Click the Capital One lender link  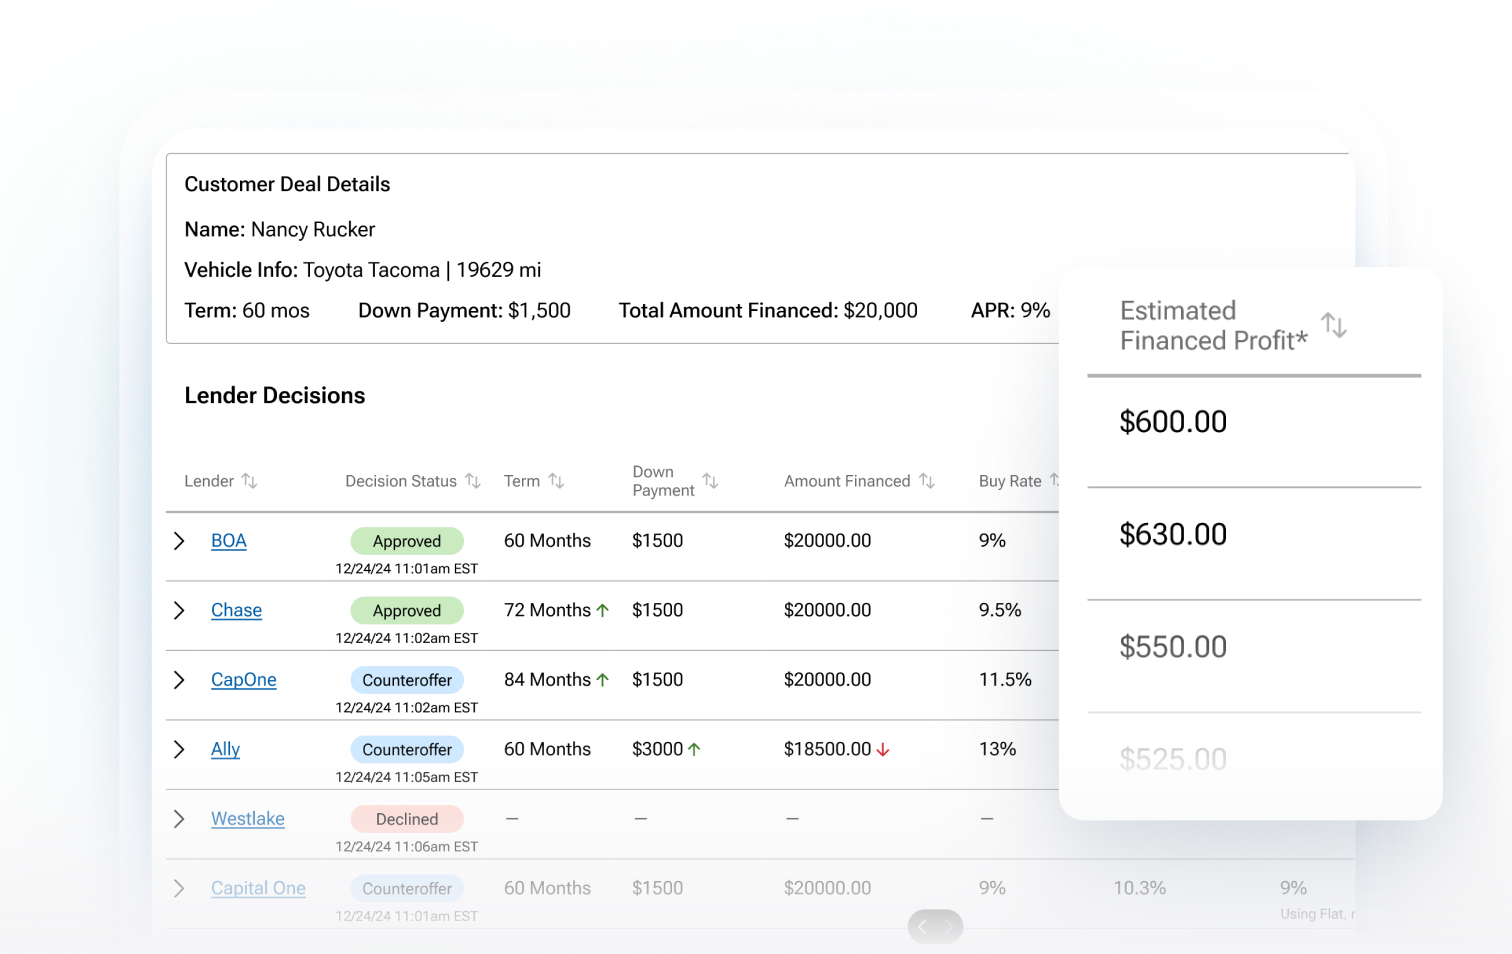258,888
